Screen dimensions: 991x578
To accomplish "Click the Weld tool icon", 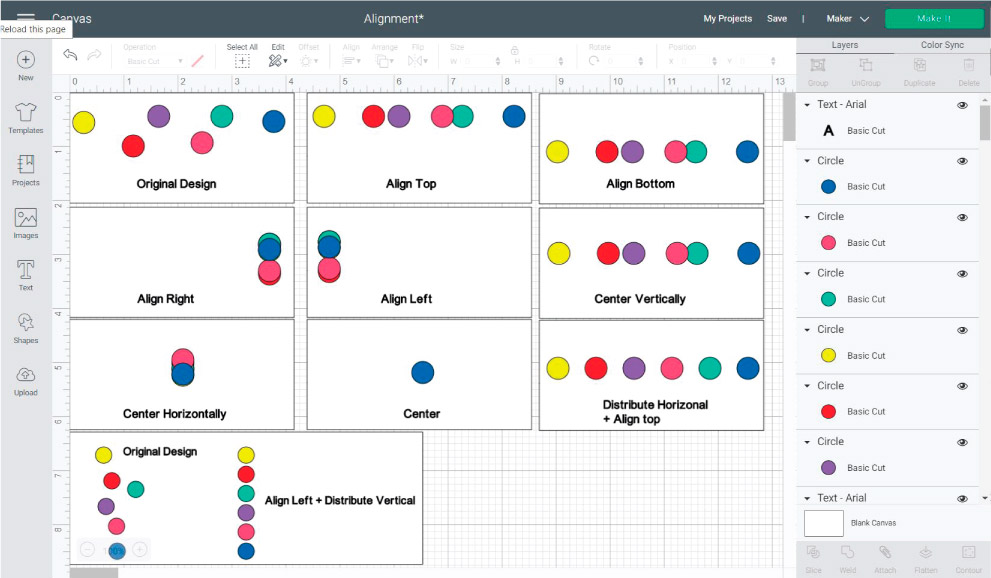I will point(848,552).
